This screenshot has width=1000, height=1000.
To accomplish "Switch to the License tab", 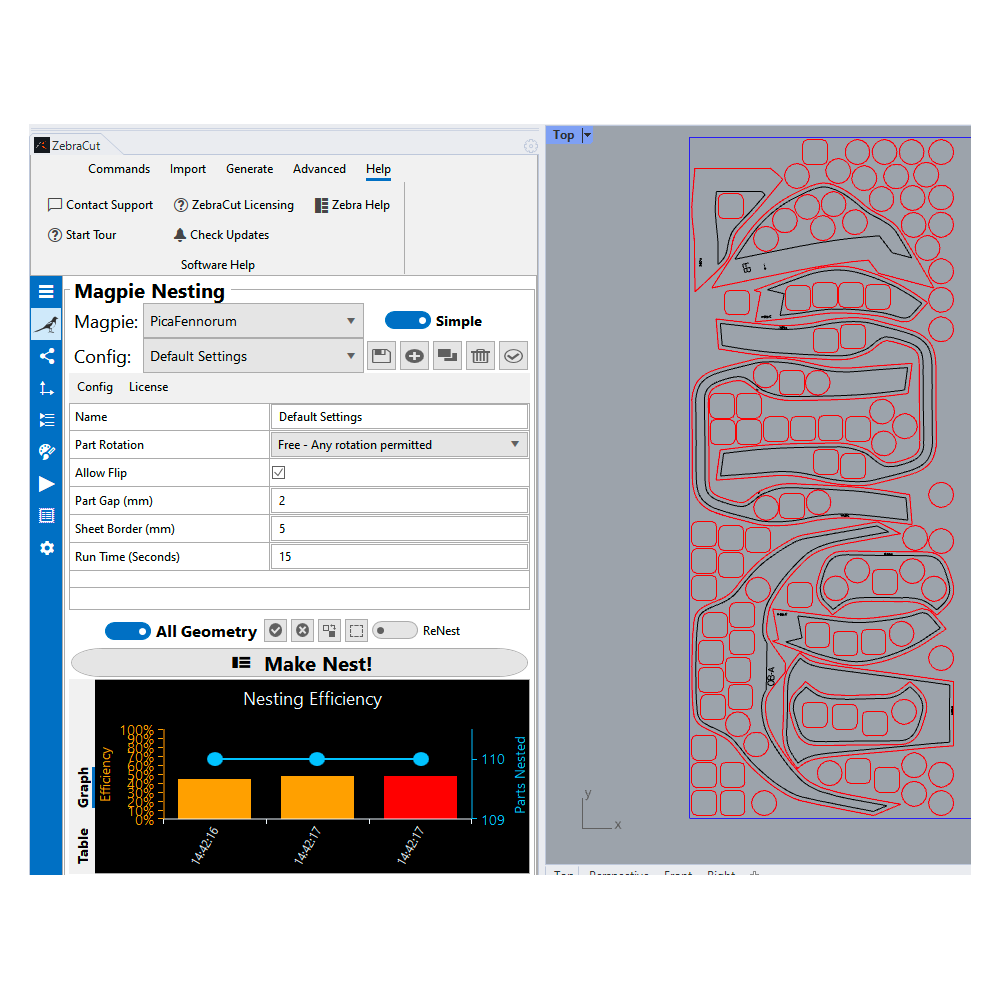I will (149, 387).
